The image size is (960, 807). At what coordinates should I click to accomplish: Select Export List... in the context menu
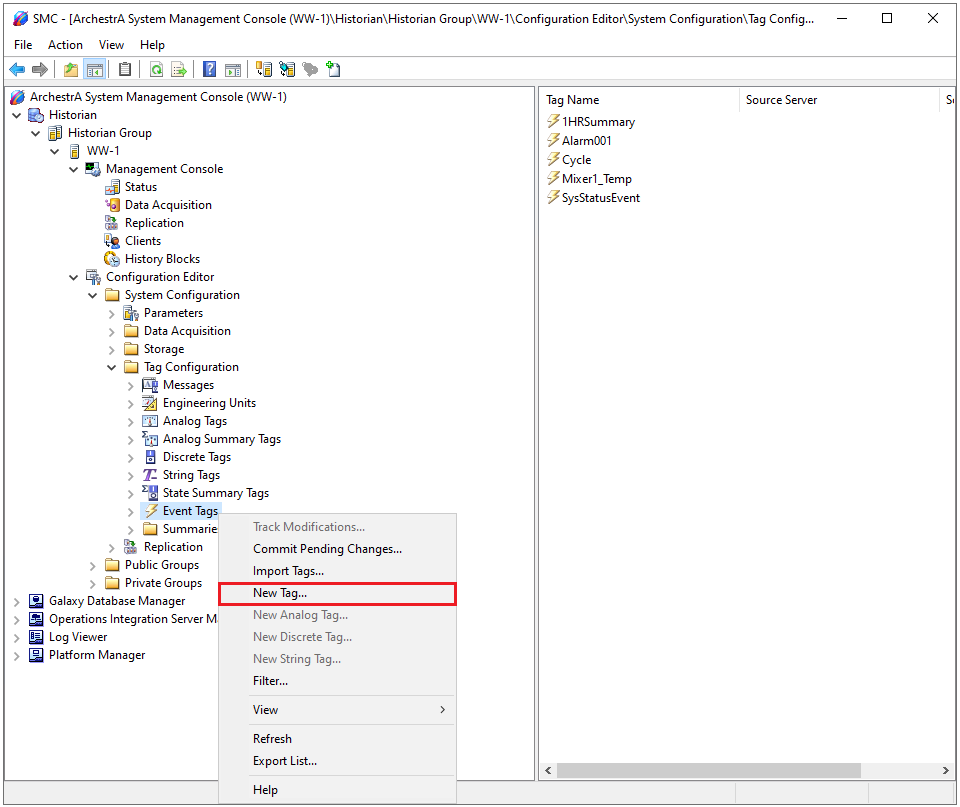[x=337, y=761]
